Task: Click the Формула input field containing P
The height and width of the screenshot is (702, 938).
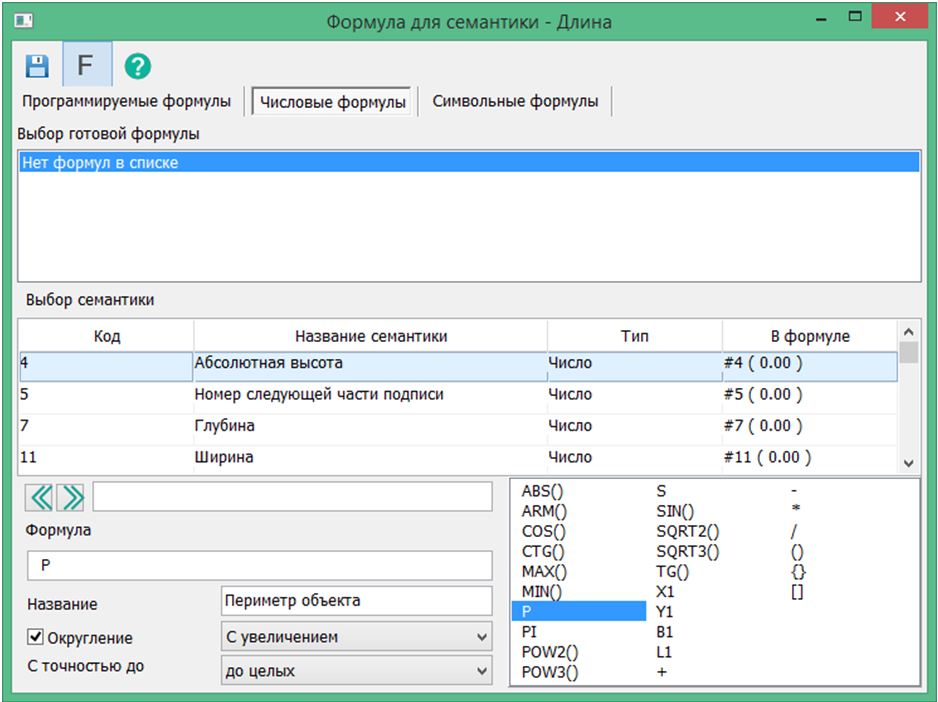Action: (259, 566)
